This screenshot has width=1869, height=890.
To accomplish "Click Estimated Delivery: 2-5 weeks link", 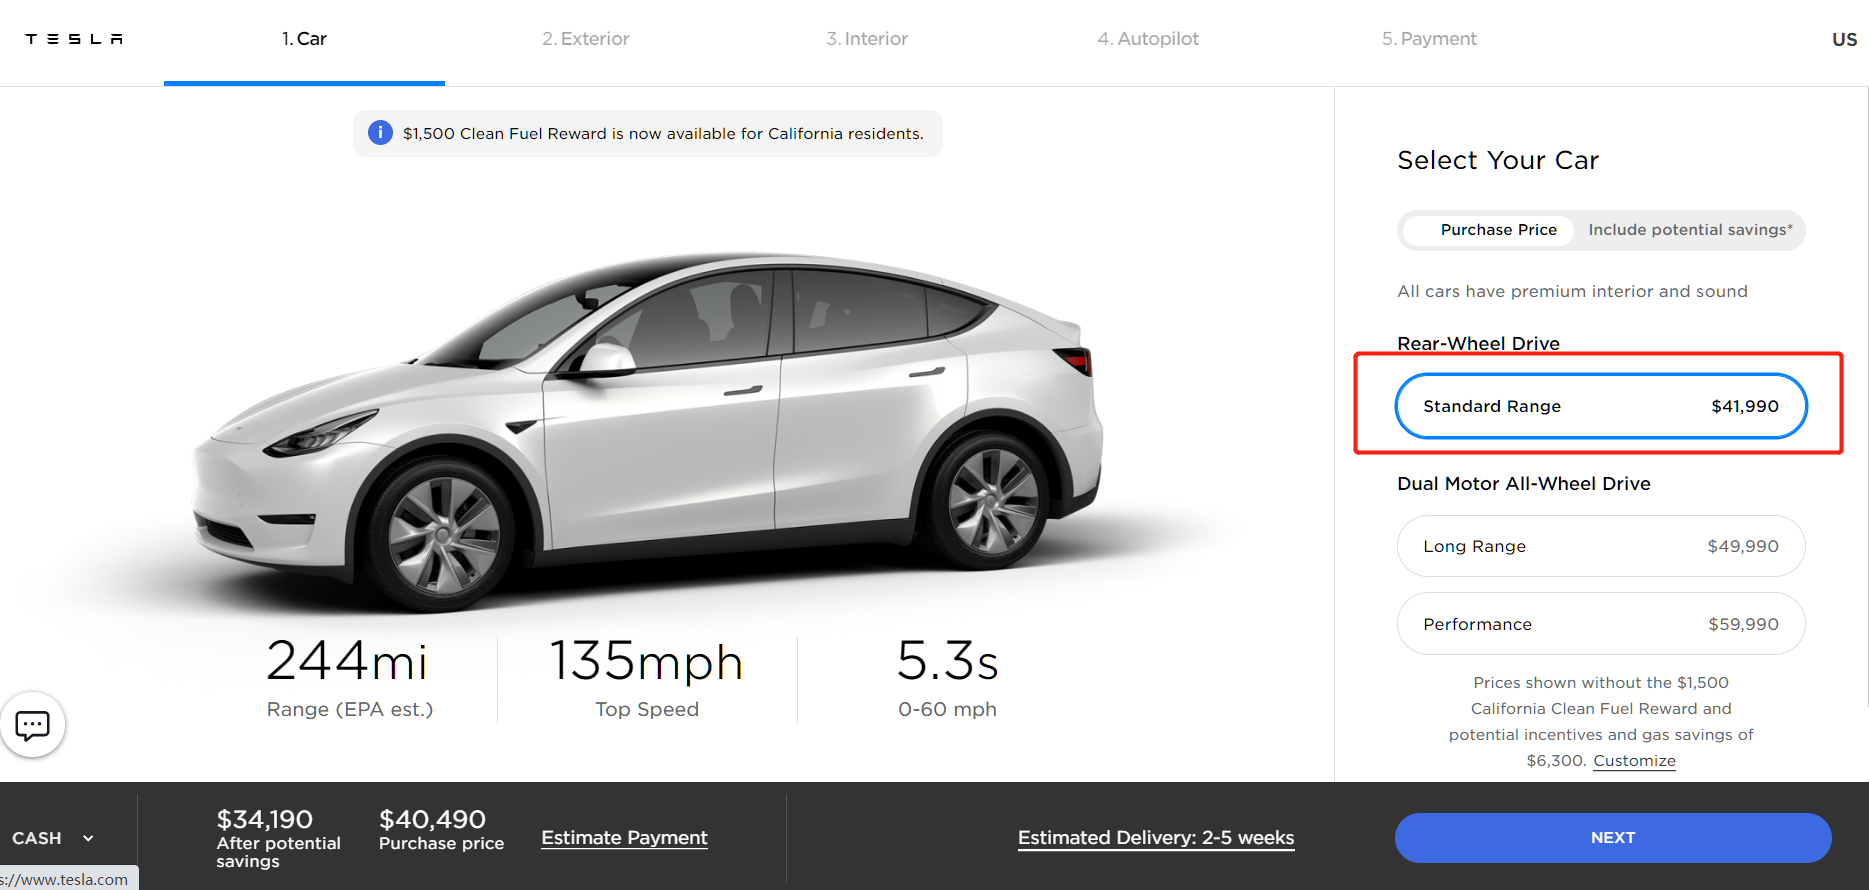I will click(1156, 838).
